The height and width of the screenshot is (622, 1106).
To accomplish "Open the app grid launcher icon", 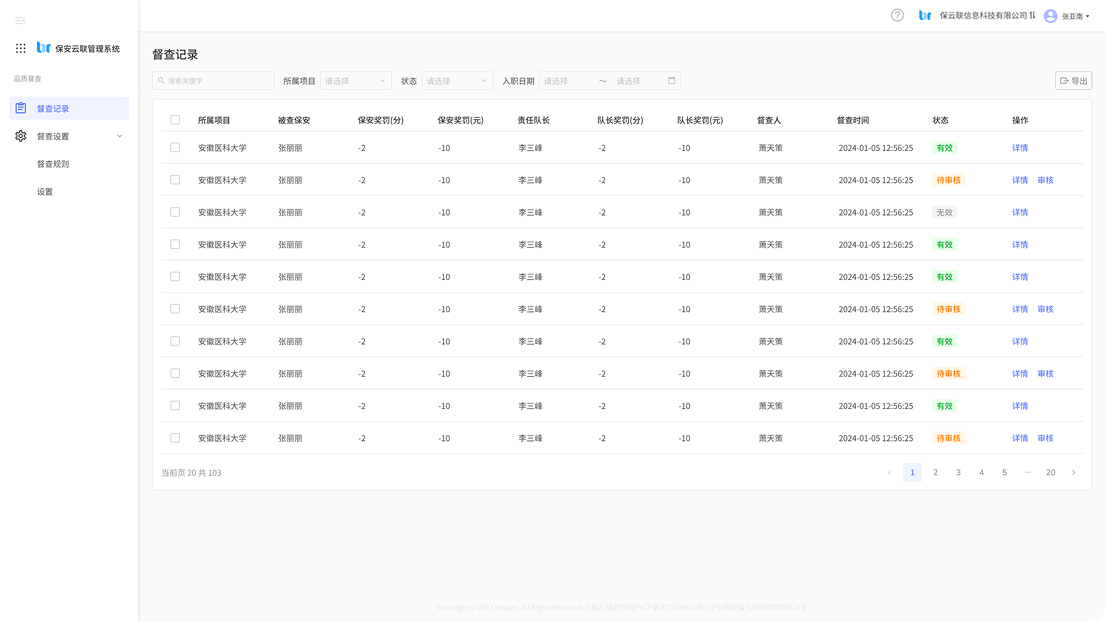I will 21,48.
